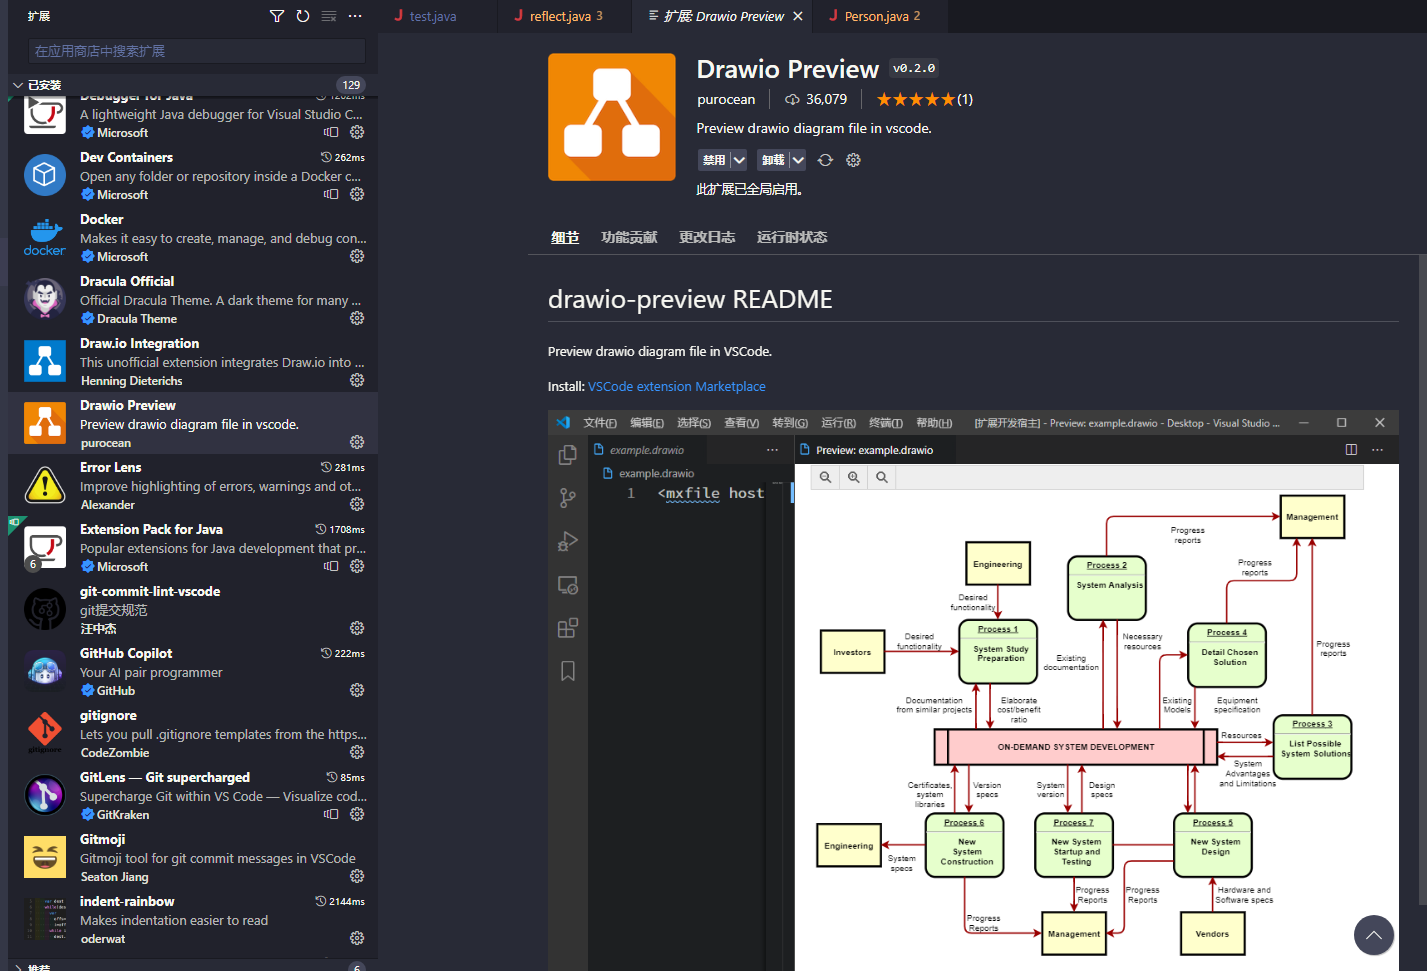Click the sync icon in Drawio Preview details
The image size is (1427, 971).
pos(825,160)
